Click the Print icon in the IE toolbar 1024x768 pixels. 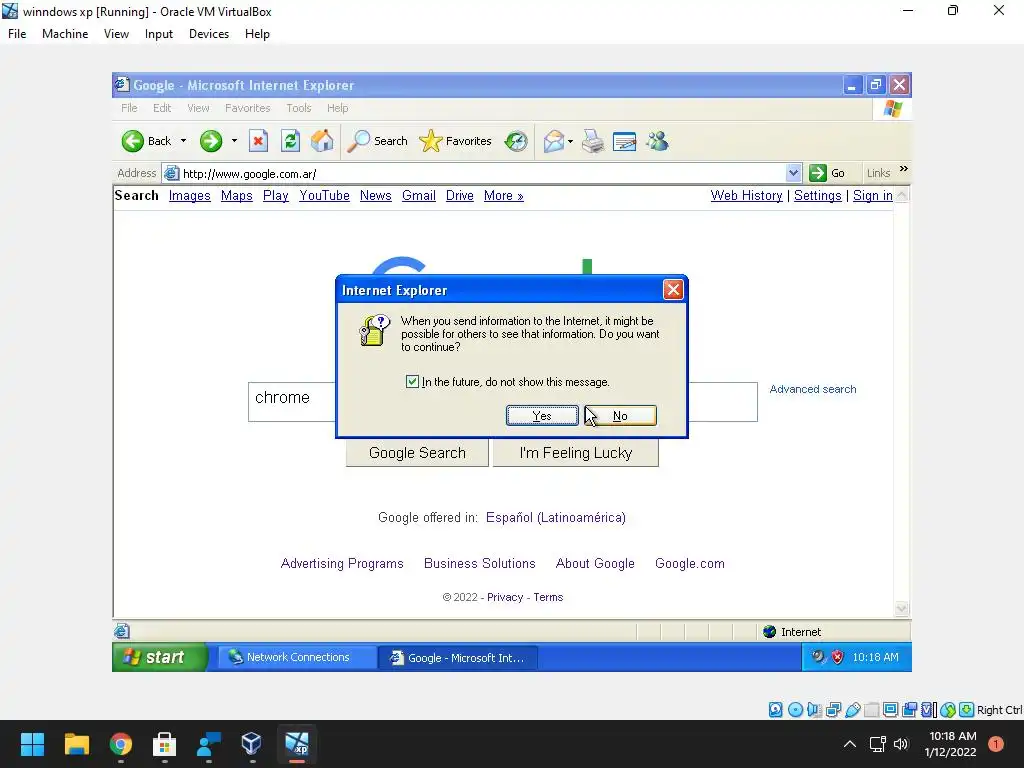pos(593,141)
